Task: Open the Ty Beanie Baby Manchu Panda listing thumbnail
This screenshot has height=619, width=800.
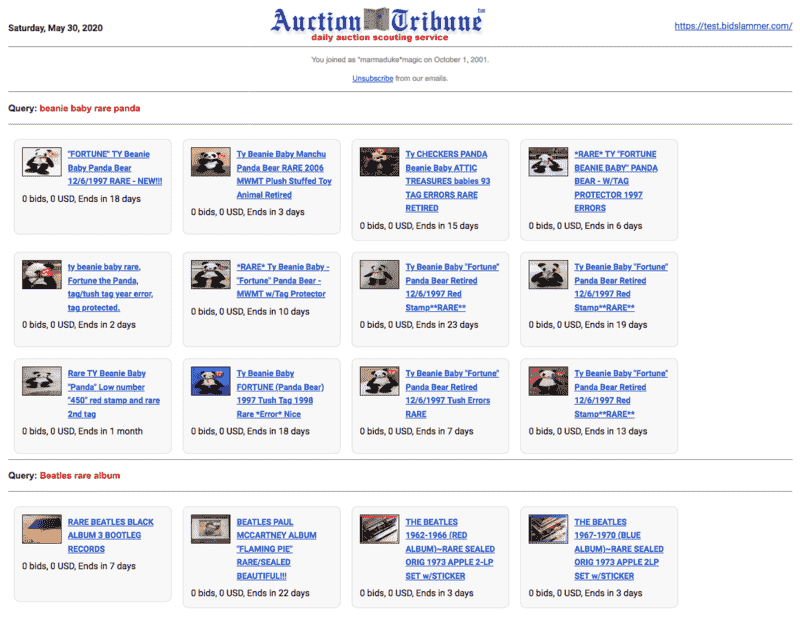Action: pos(205,162)
